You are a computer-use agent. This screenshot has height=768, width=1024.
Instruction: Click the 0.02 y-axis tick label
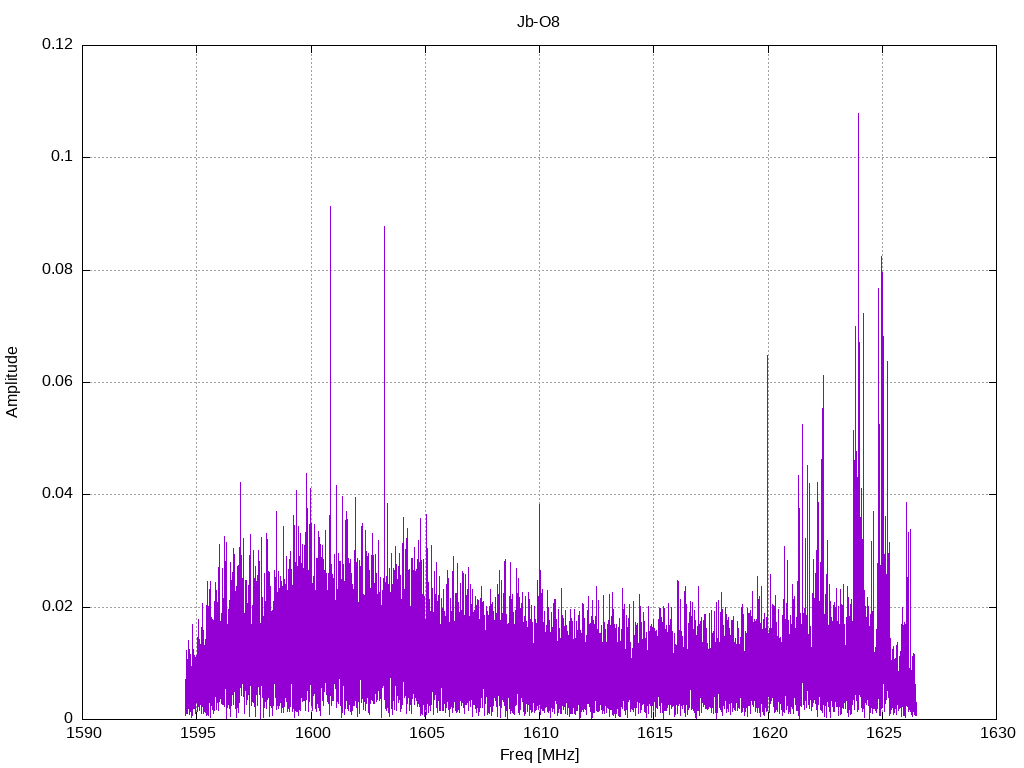(57, 607)
